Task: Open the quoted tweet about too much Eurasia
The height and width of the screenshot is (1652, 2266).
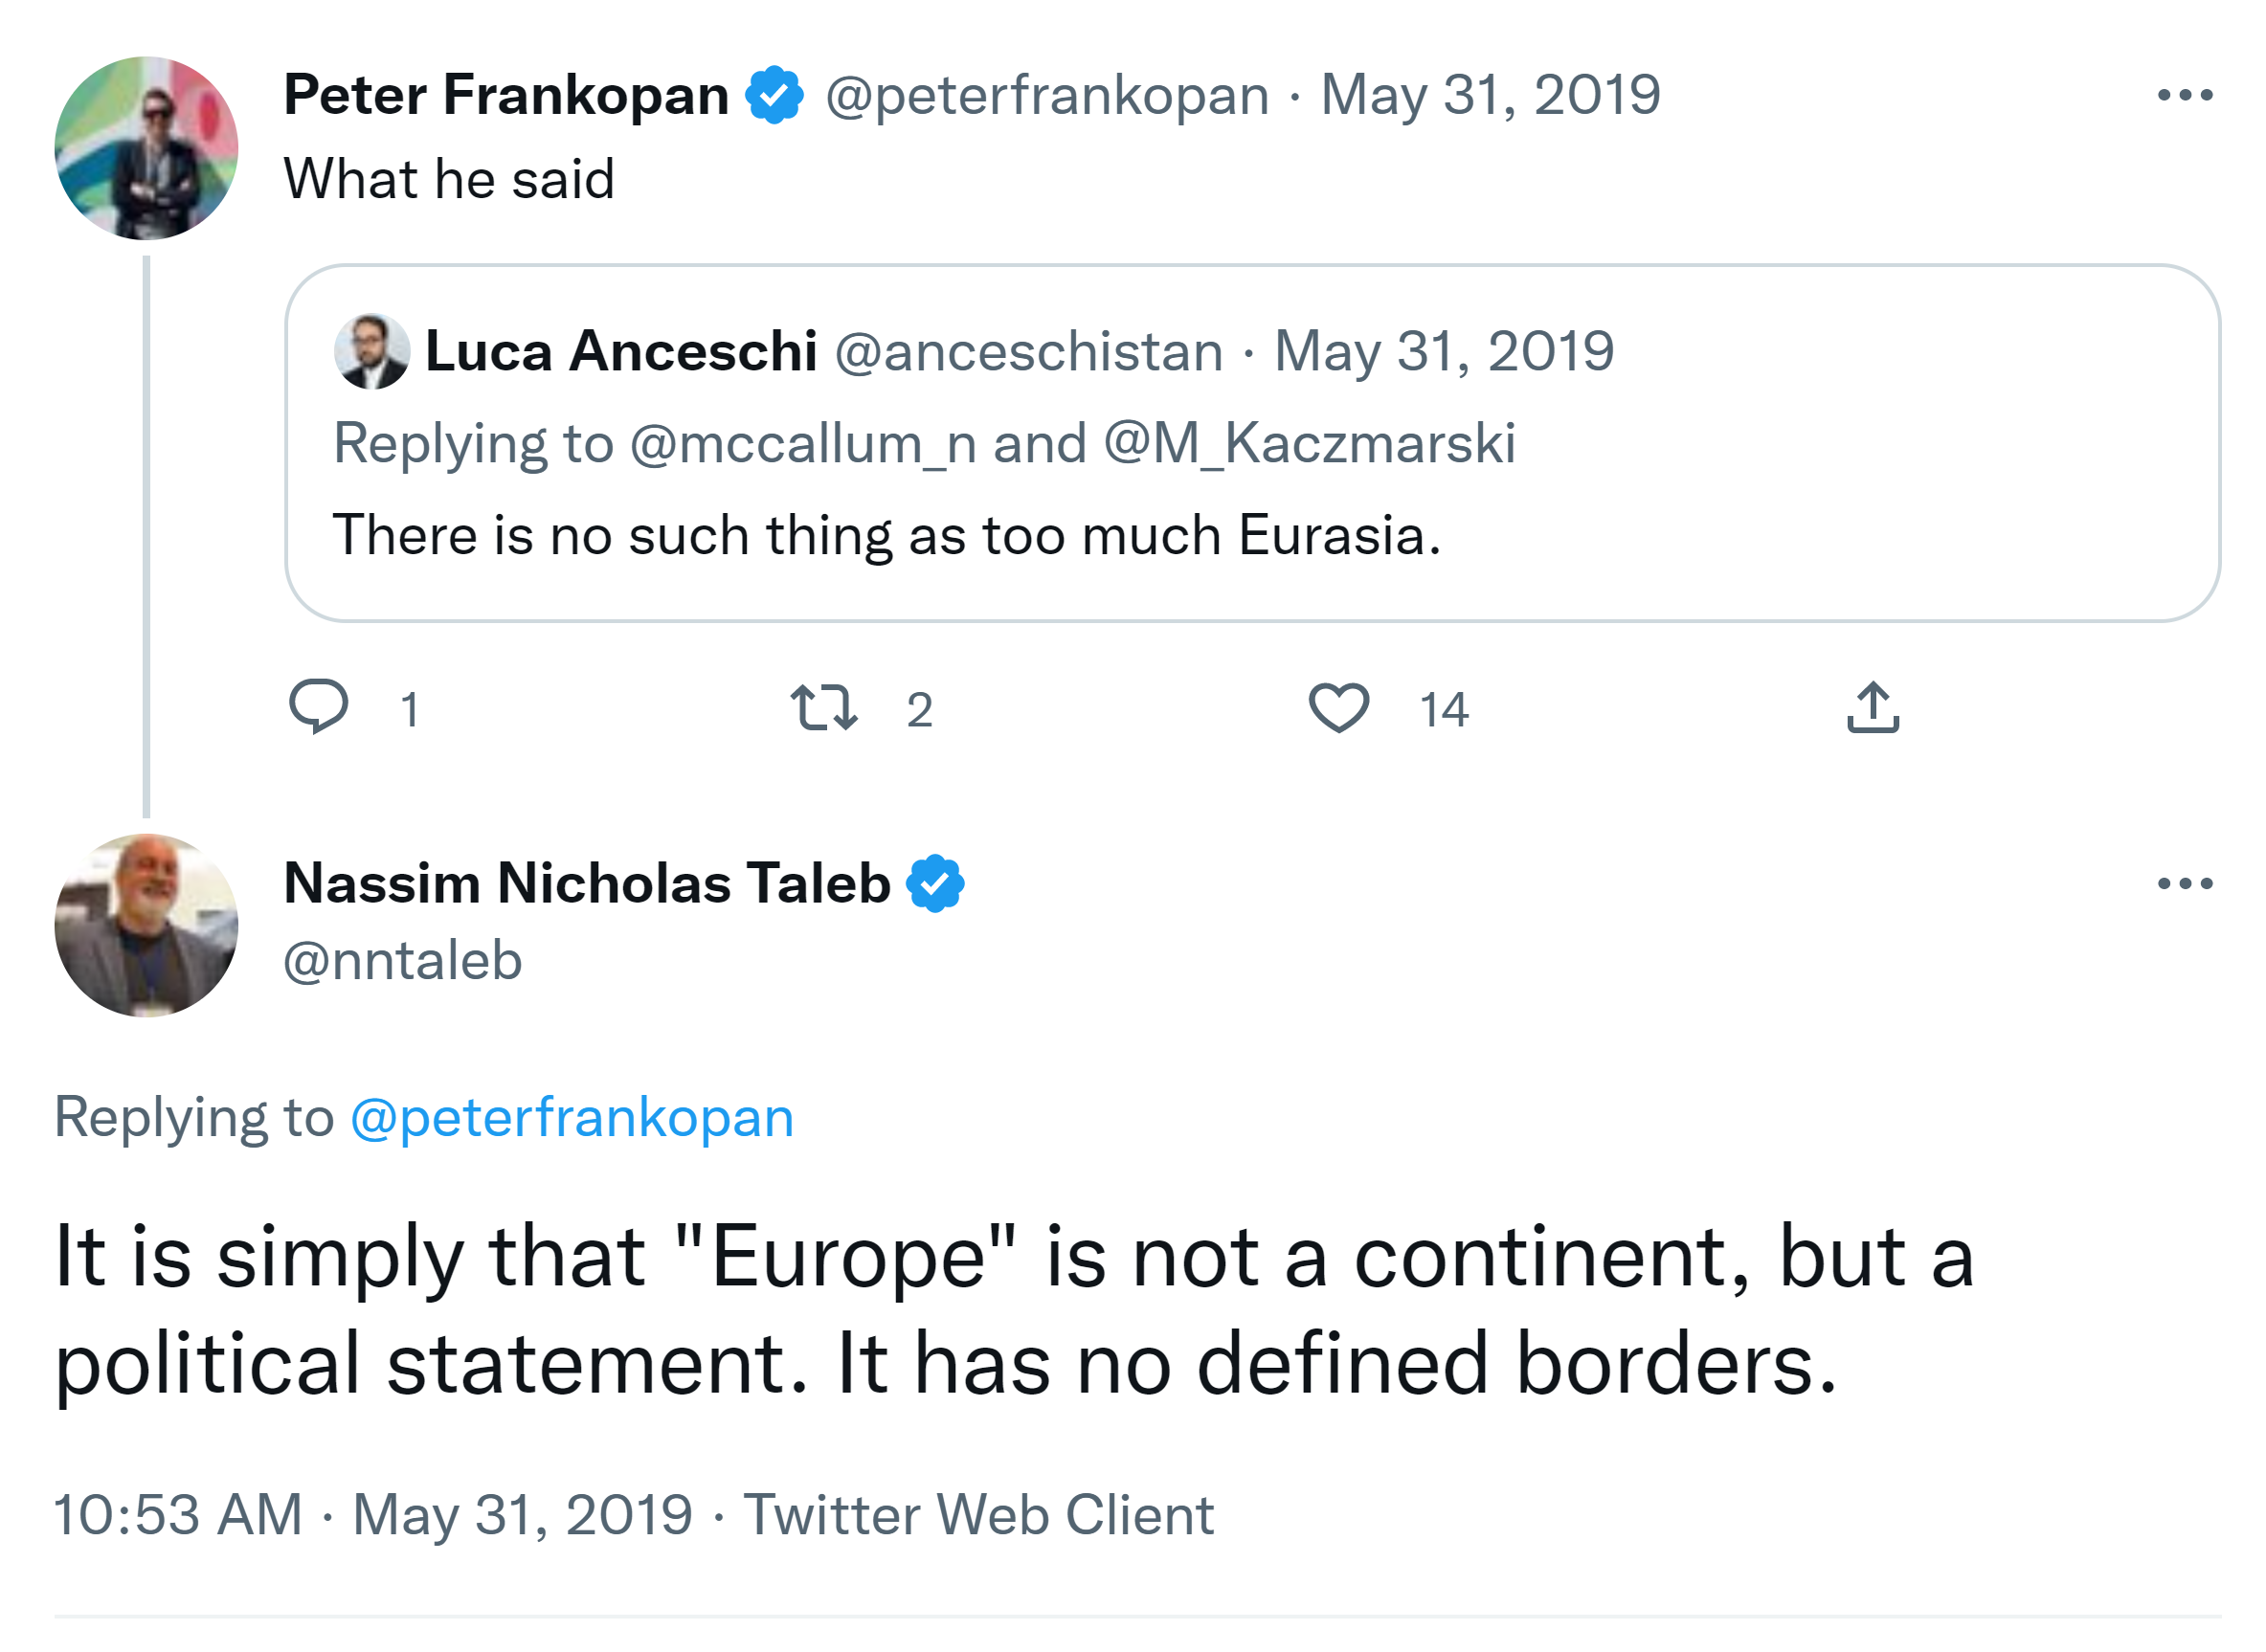Action: click(x=1250, y=535)
